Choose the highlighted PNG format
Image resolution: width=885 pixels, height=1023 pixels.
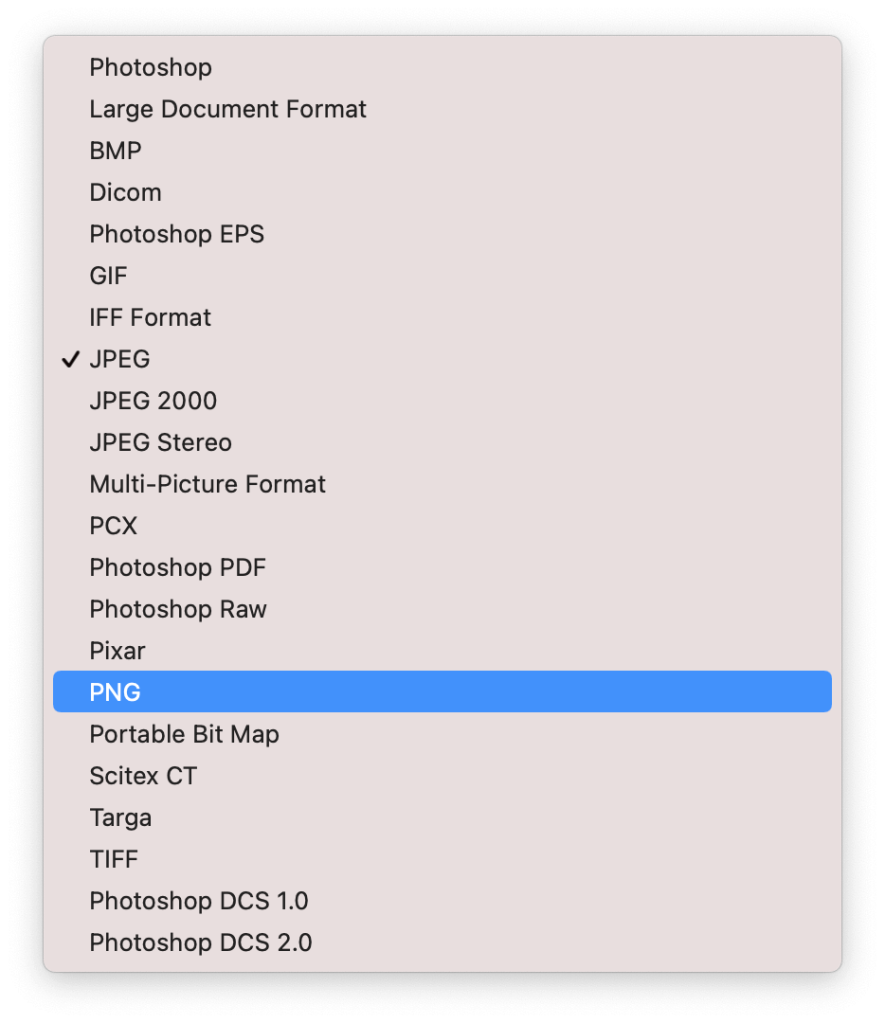(x=442, y=692)
